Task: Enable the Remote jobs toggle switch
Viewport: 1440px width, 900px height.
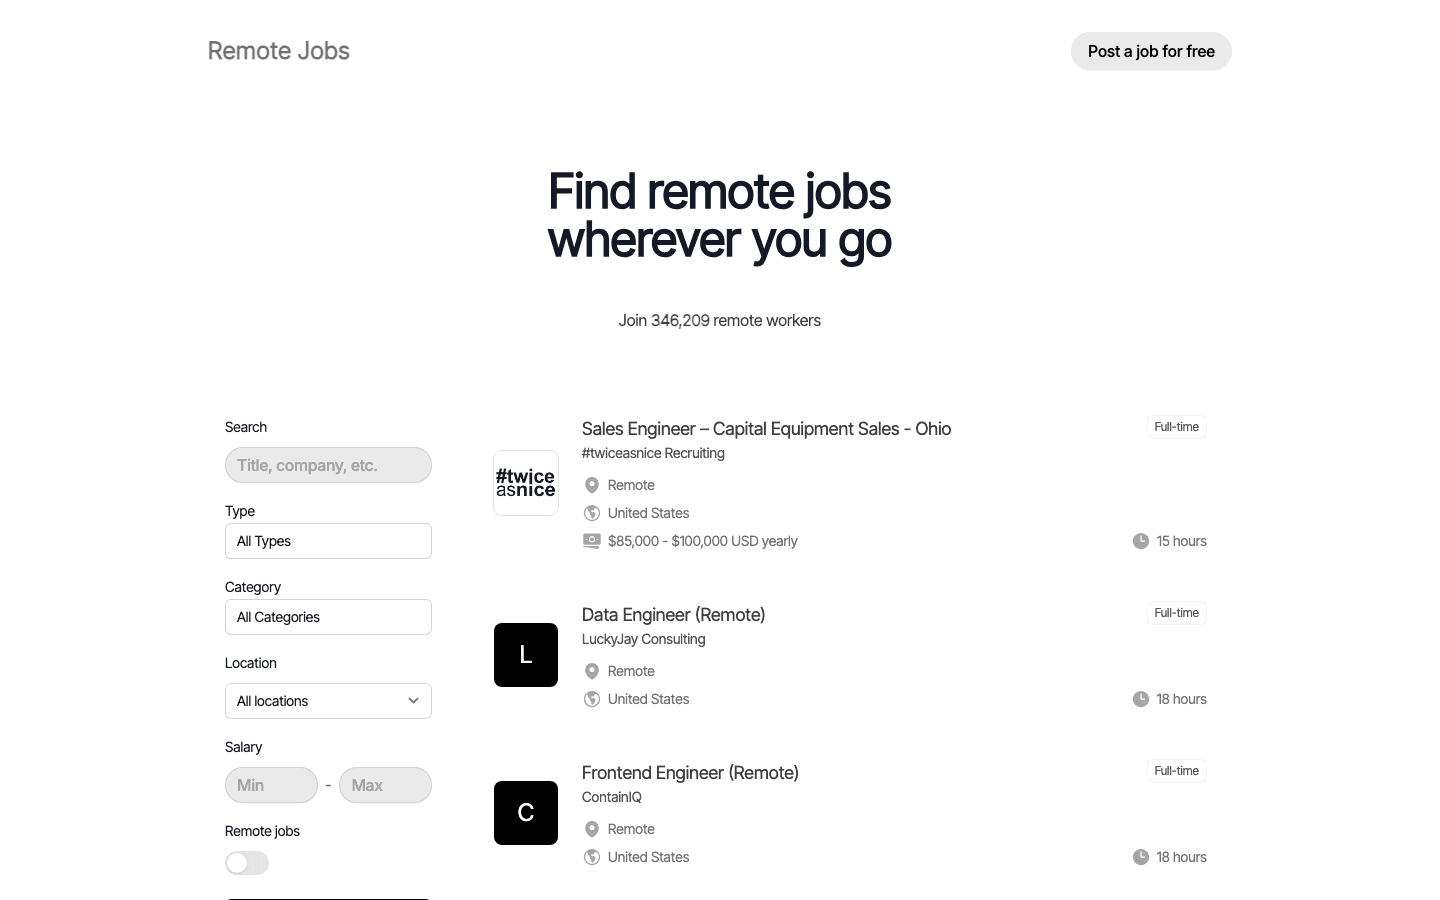Action: [246, 862]
